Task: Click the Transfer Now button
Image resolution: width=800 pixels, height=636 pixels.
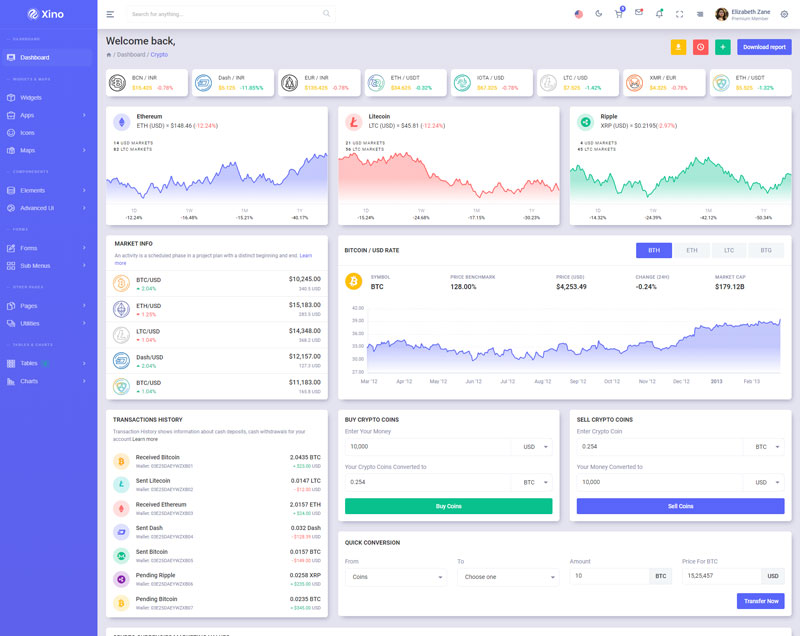Action: [760, 601]
